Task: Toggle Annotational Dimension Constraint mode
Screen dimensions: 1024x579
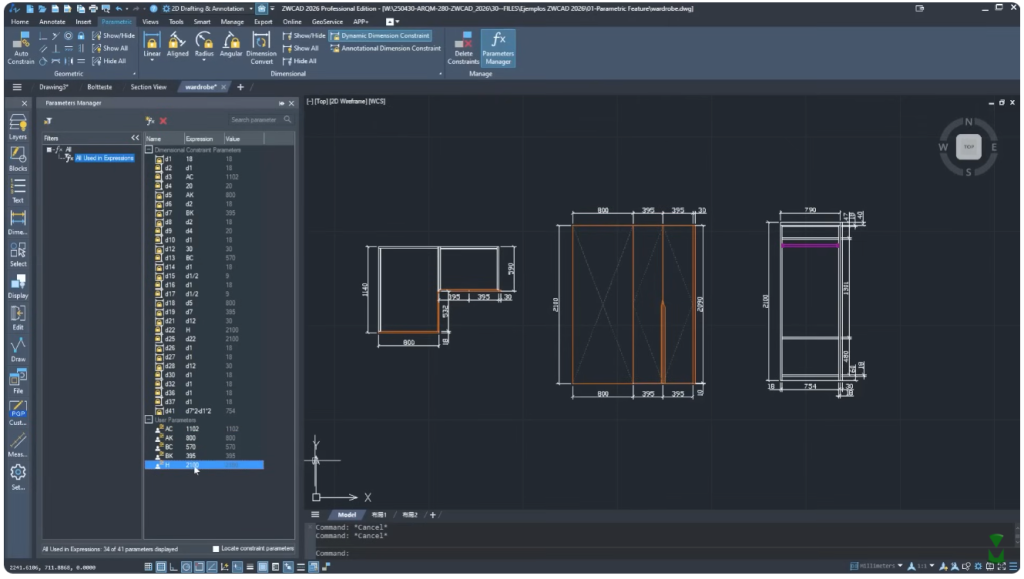Action: coord(385,48)
